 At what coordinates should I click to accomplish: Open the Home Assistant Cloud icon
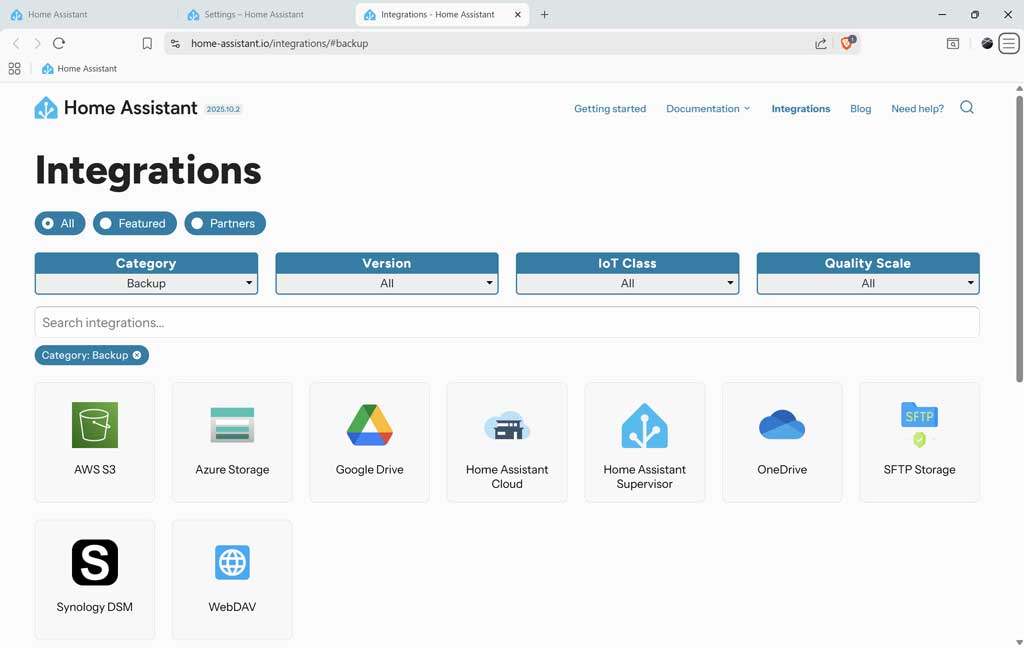tap(507, 426)
